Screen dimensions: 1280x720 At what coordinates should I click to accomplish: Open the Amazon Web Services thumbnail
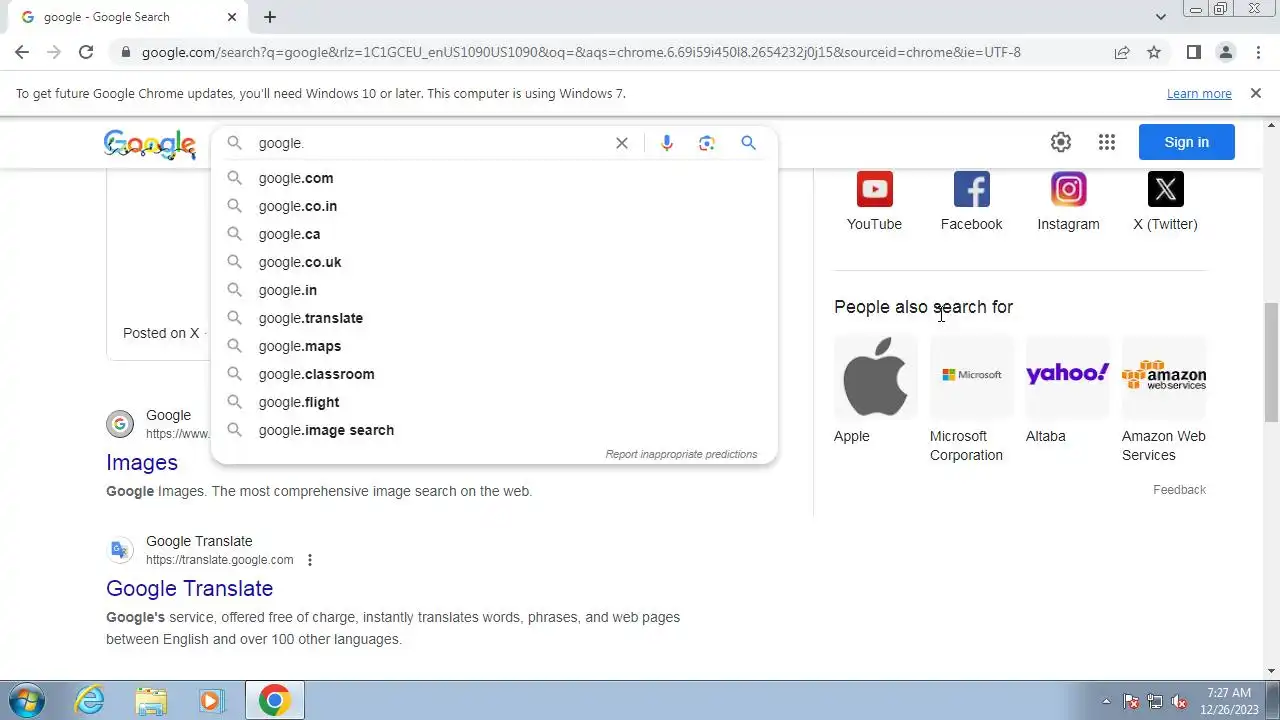(1164, 376)
